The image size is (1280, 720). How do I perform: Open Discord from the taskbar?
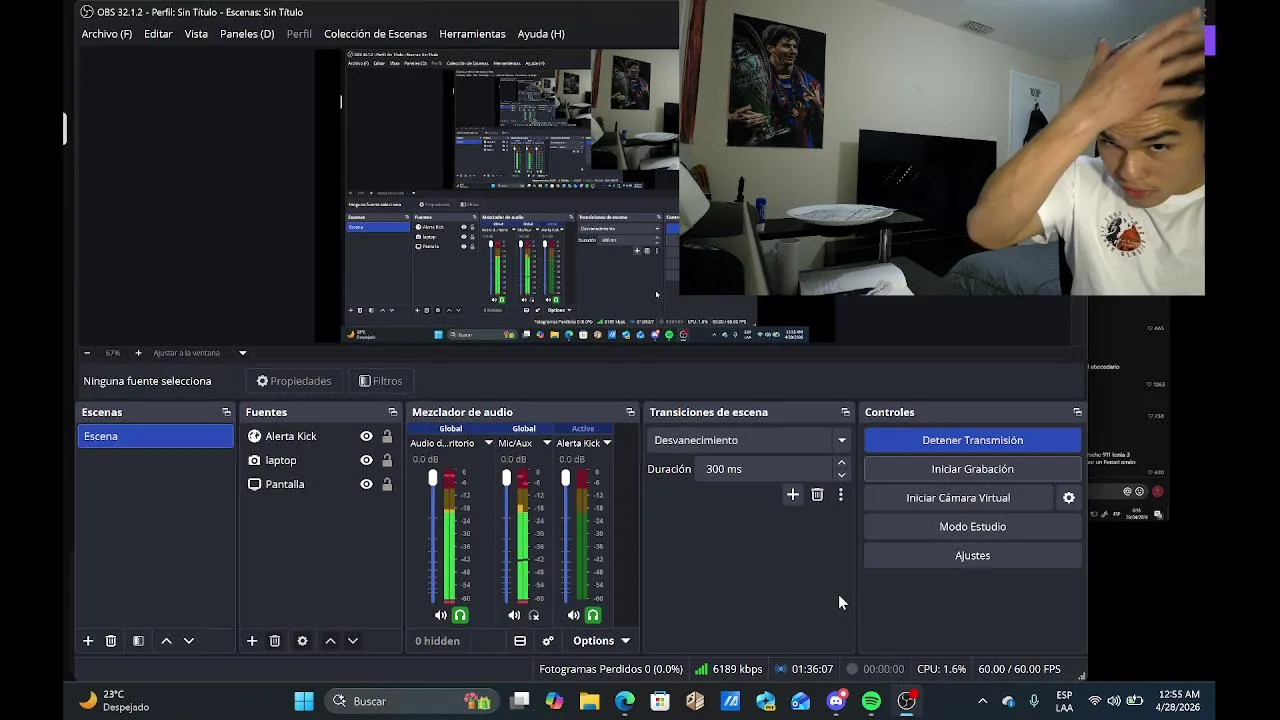coord(836,701)
